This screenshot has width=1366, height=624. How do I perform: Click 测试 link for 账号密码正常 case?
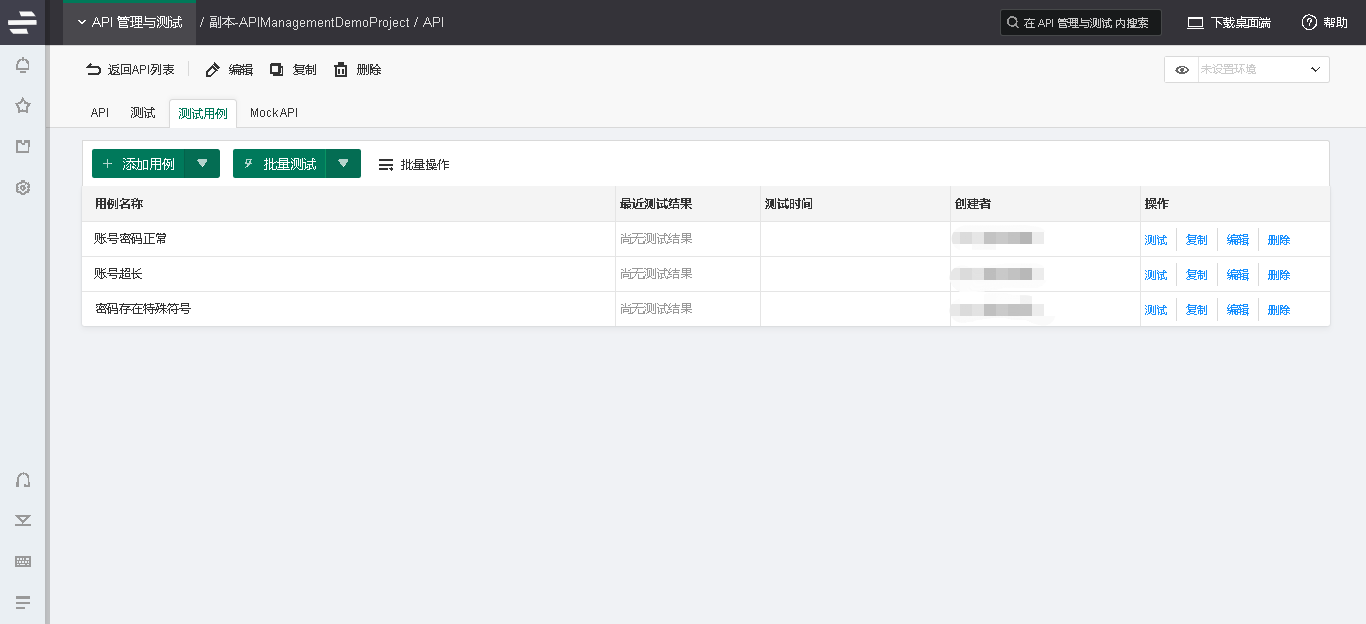[1155, 240]
